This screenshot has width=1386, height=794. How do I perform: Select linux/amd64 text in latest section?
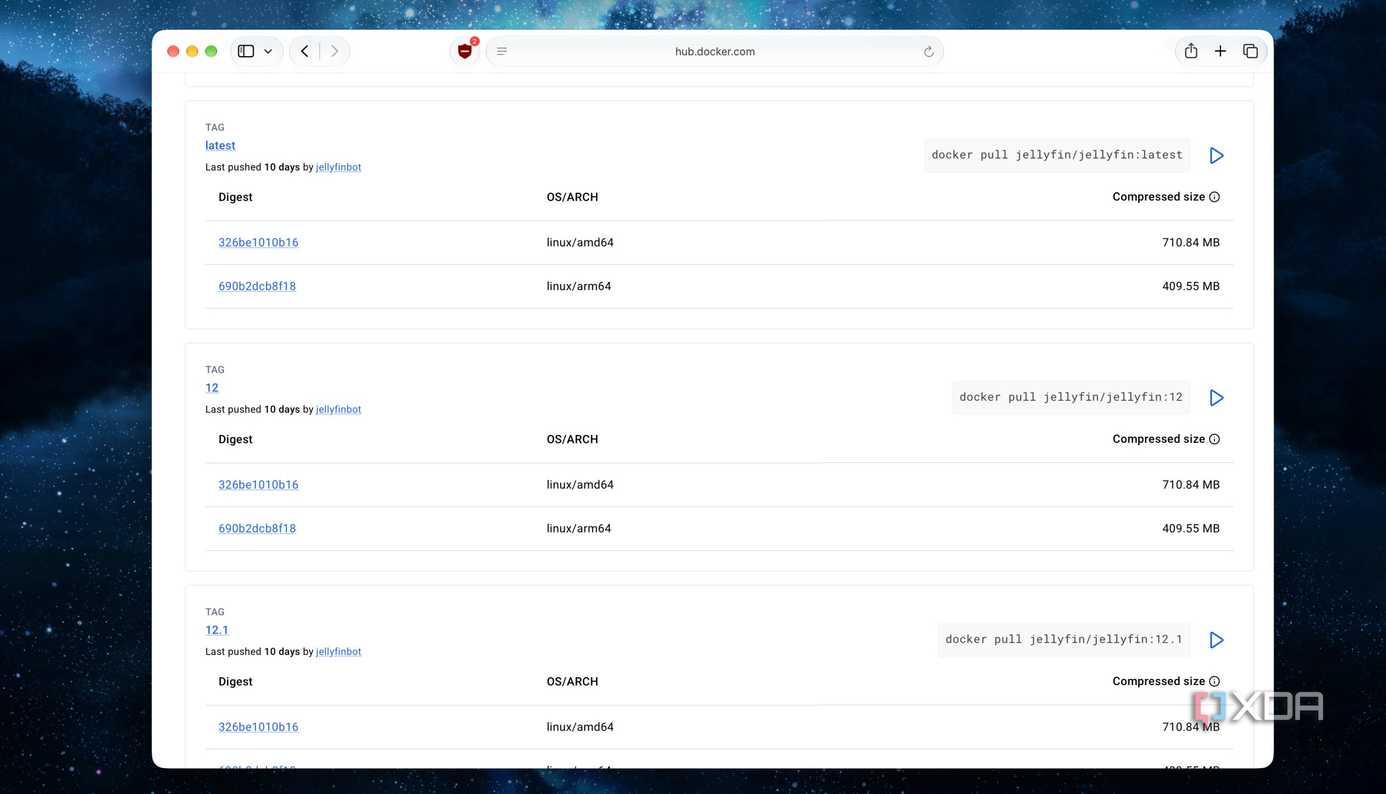click(x=580, y=242)
